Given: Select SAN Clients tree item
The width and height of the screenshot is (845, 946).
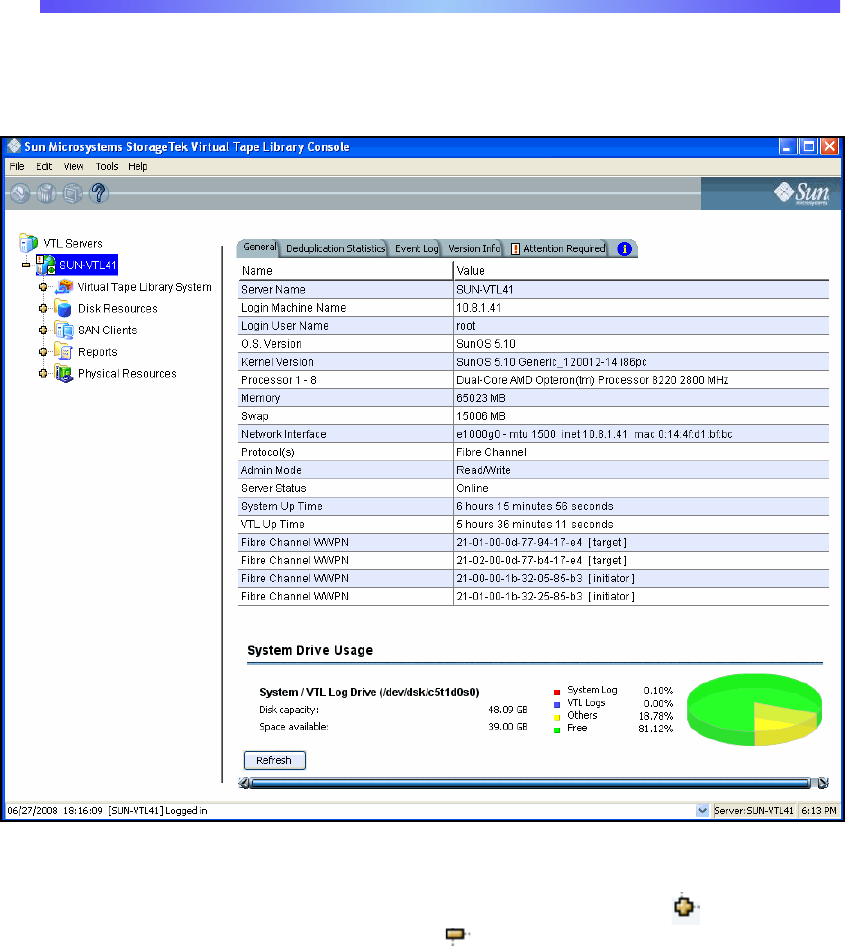Looking at the screenshot, I should tap(107, 330).
